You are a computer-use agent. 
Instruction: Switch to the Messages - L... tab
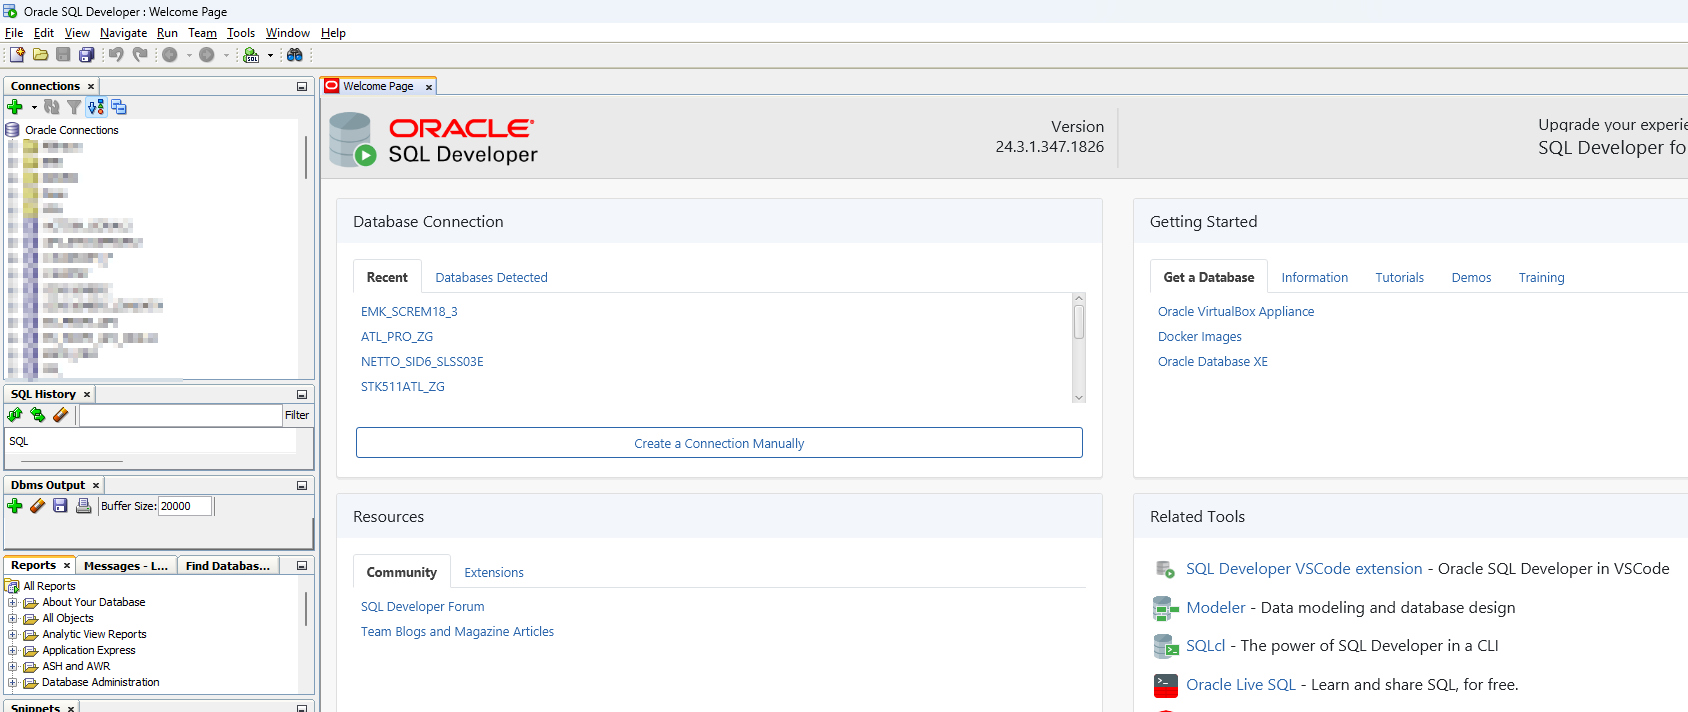[x=127, y=566]
